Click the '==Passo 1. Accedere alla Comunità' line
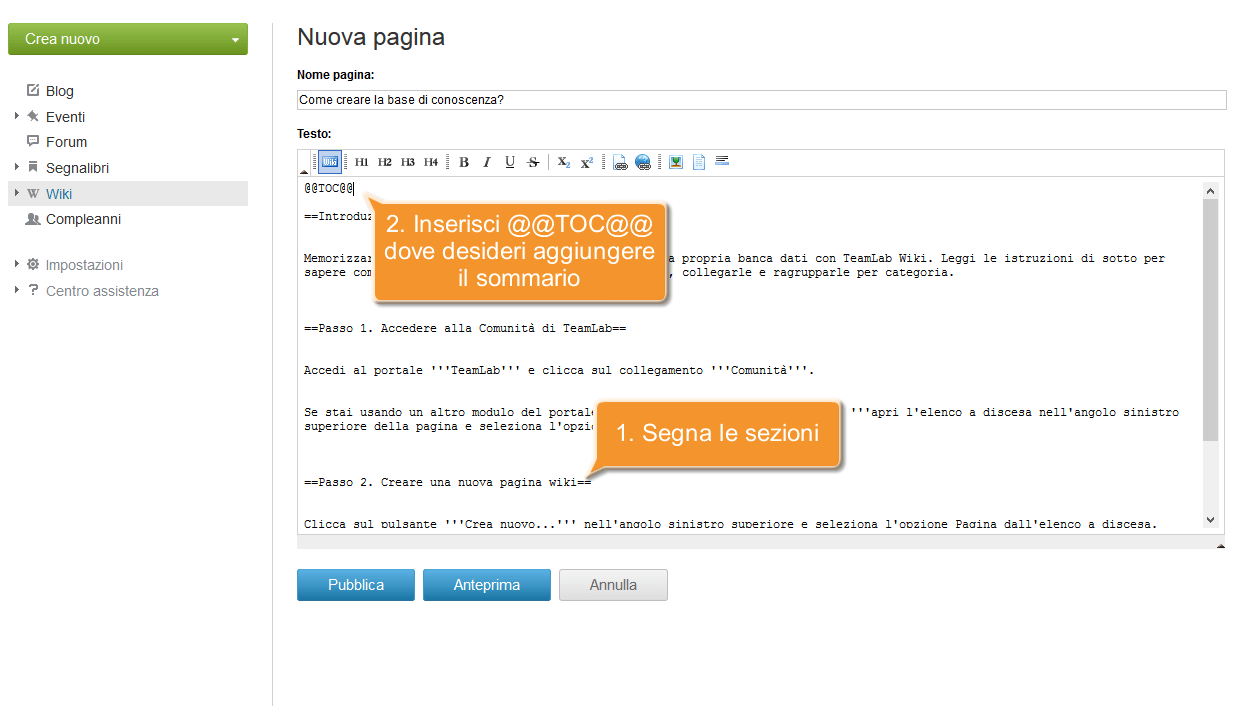Screen dimensions: 1238x706 pyautogui.click(x=465, y=328)
